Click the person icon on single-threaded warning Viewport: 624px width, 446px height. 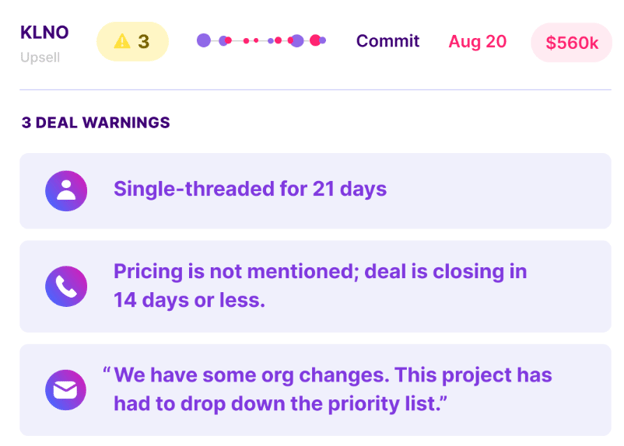[66, 190]
